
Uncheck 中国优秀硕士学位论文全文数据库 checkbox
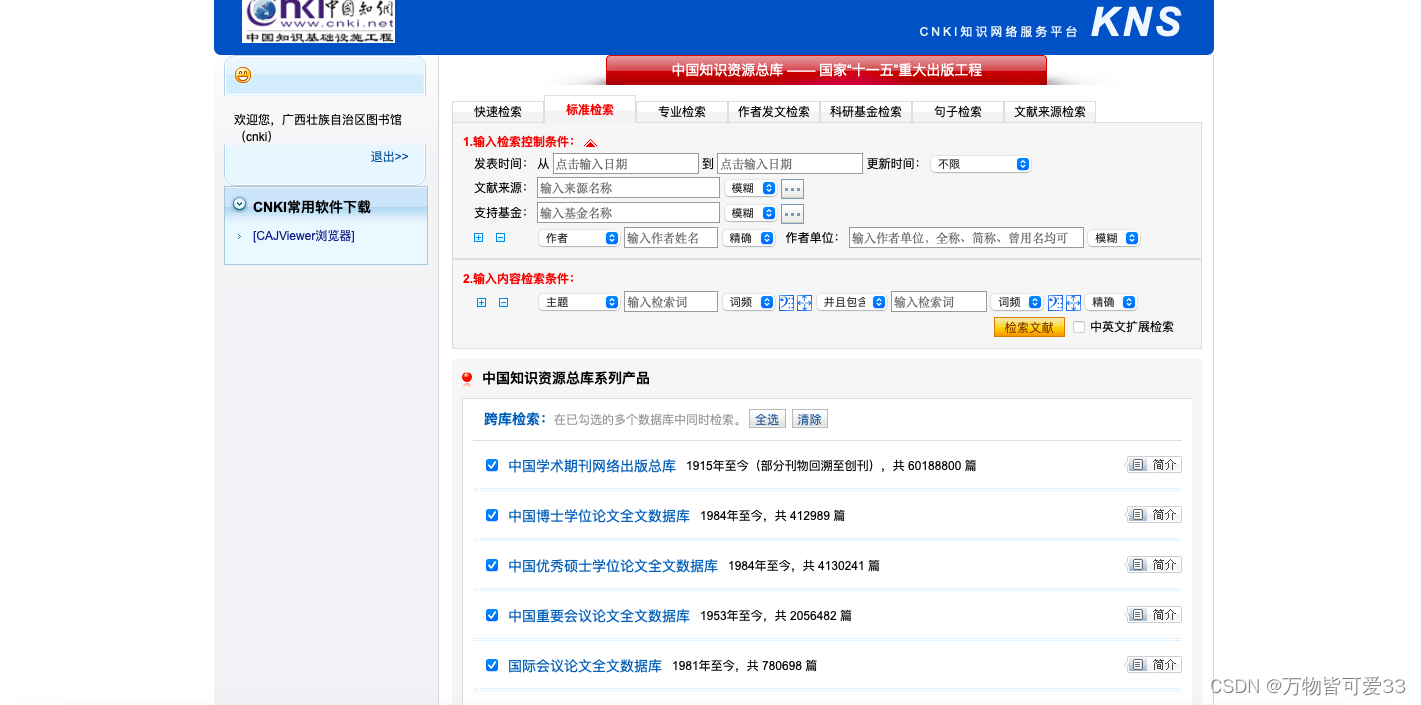tap(492, 565)
